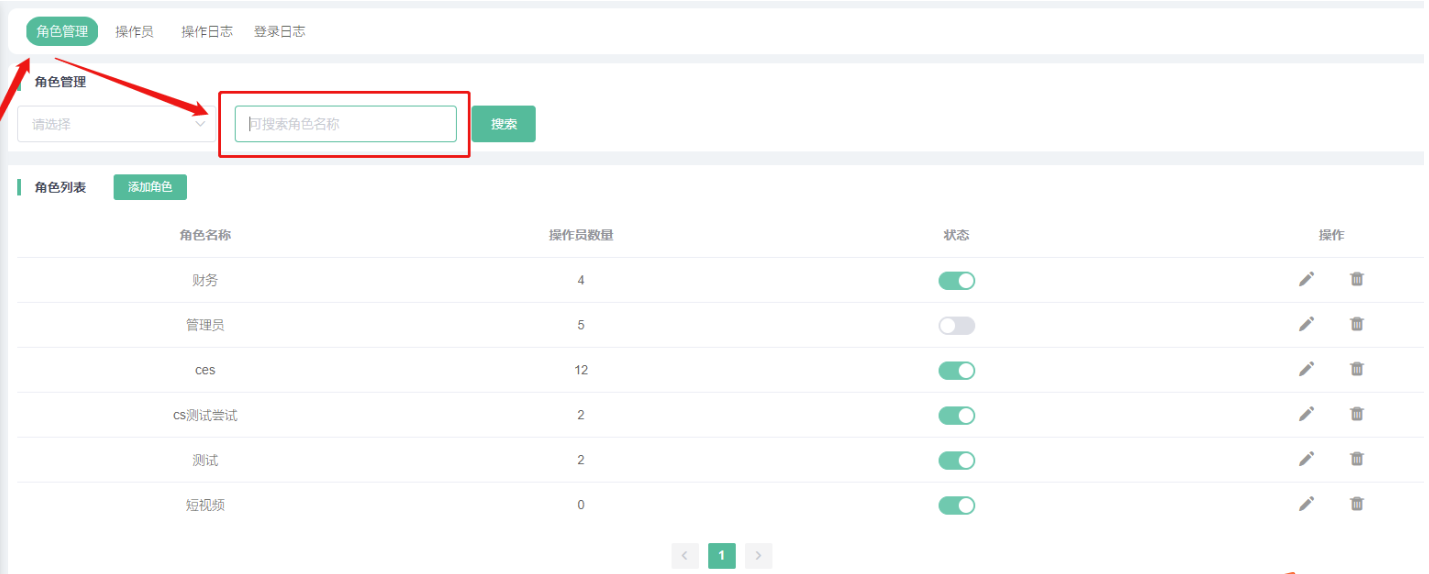Click the edit pencil for 财务 role

click(x=1306, y=279)
